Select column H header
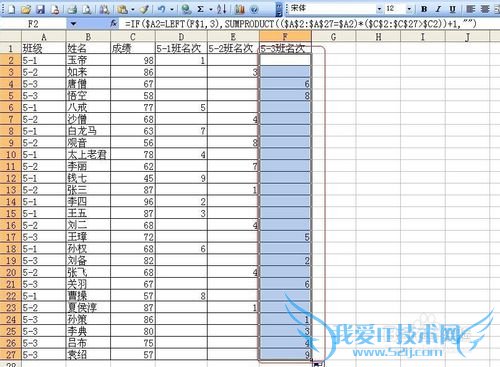500x367 pixels. [x=378, y=36]
